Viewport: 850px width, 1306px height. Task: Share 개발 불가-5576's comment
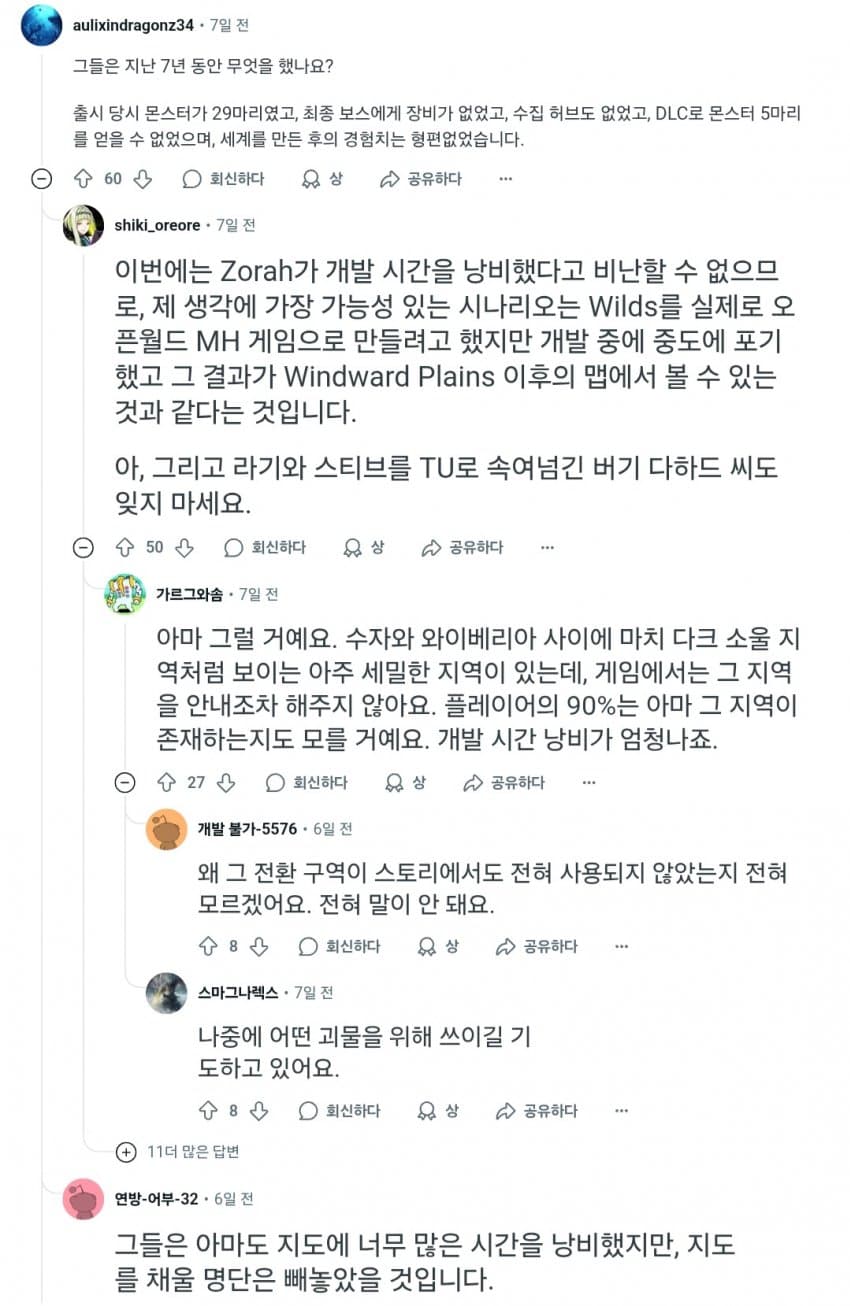point(505,945)
